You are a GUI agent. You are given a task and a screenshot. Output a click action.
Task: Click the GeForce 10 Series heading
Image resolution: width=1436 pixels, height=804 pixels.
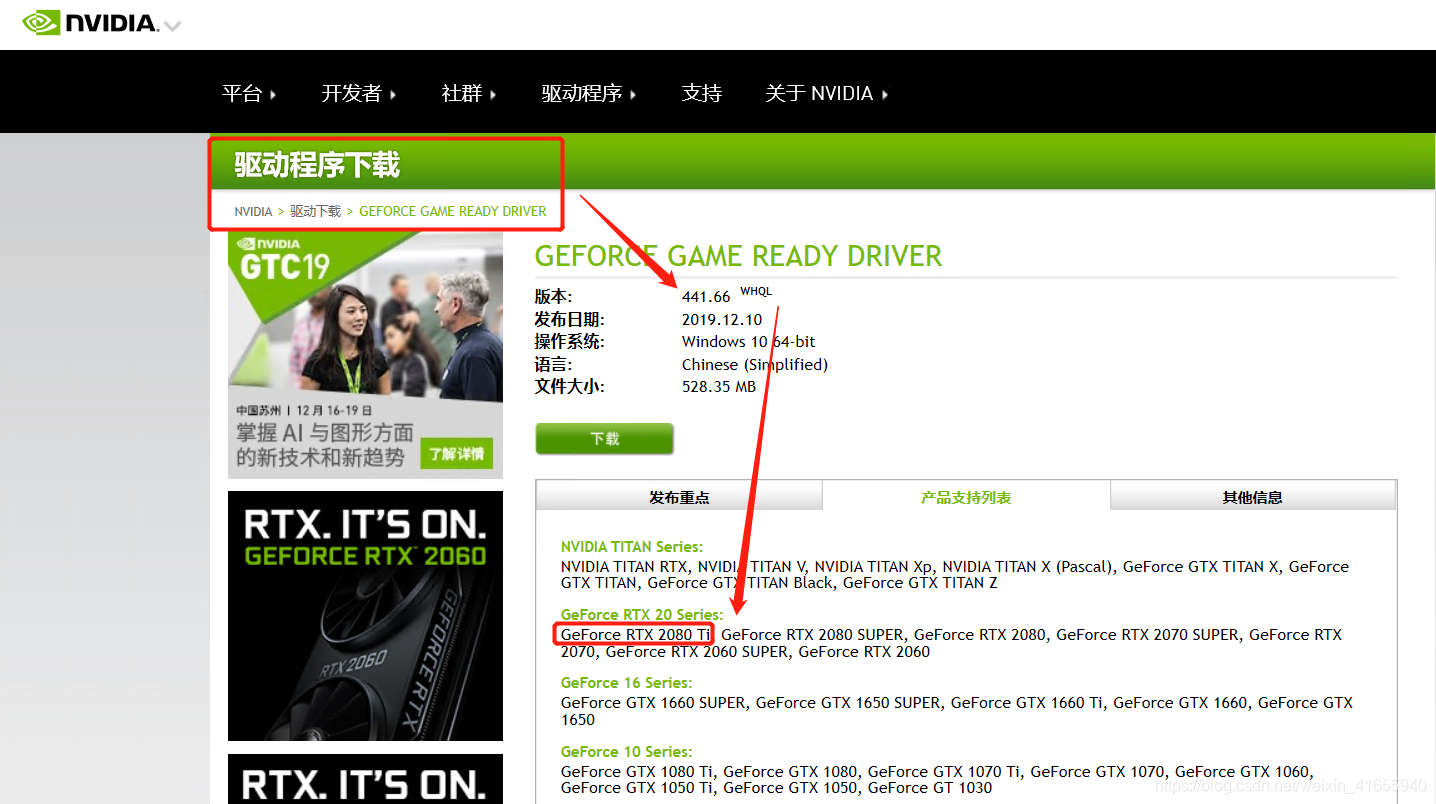626,752
